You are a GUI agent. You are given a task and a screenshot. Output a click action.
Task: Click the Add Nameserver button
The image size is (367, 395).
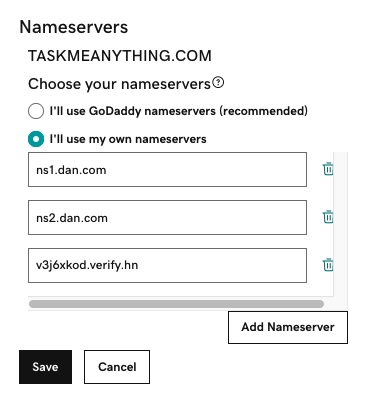[x=288, y=327]
